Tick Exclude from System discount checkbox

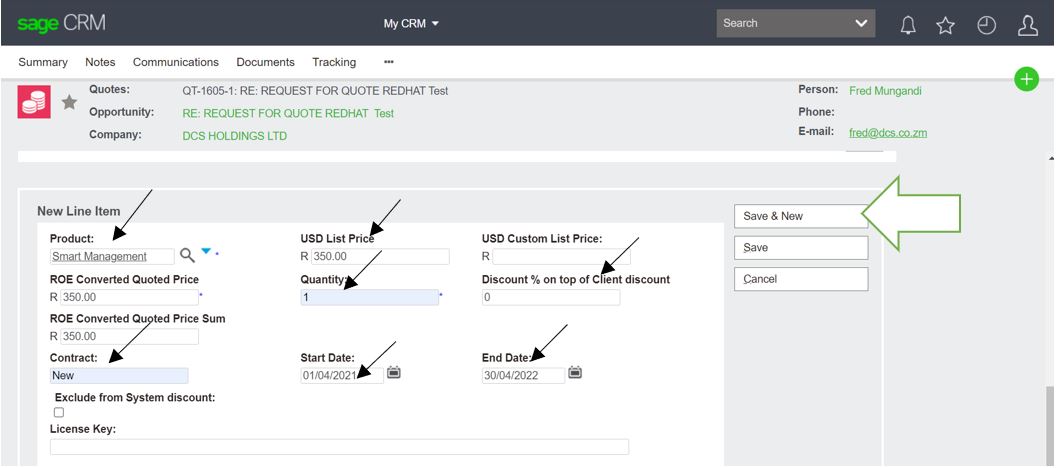click(59, 412)
